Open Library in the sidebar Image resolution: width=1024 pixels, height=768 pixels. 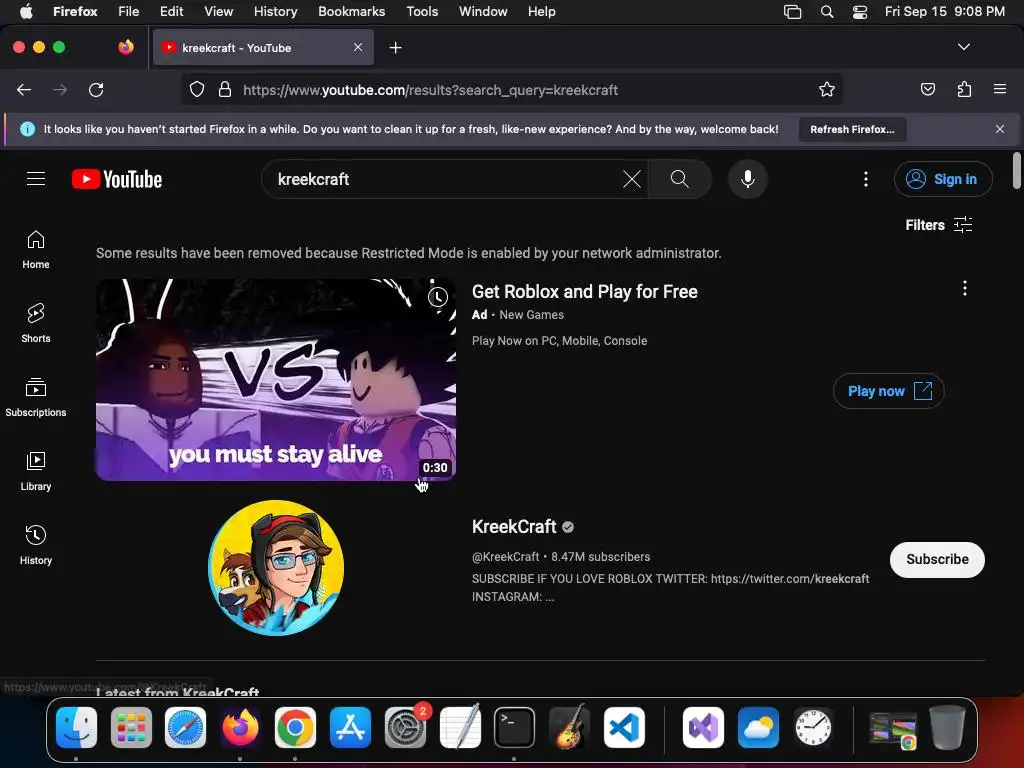(x=36, y=471)
